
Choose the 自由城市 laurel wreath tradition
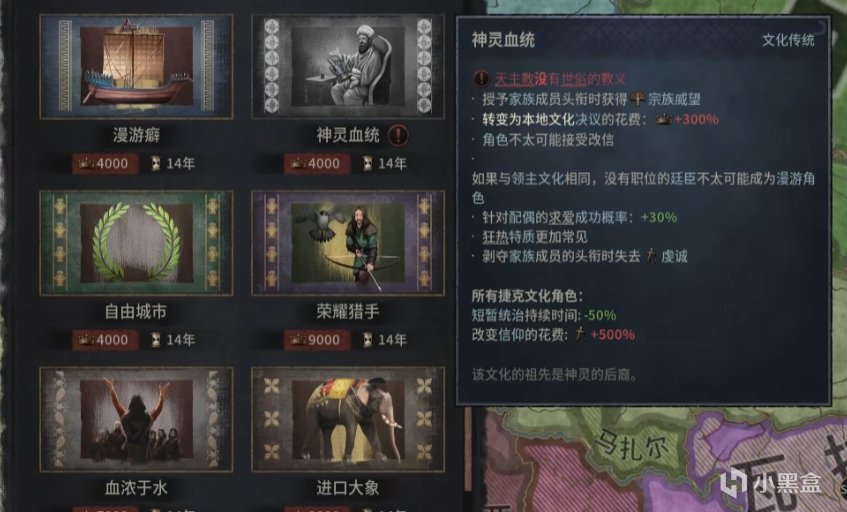coord(136,242)
